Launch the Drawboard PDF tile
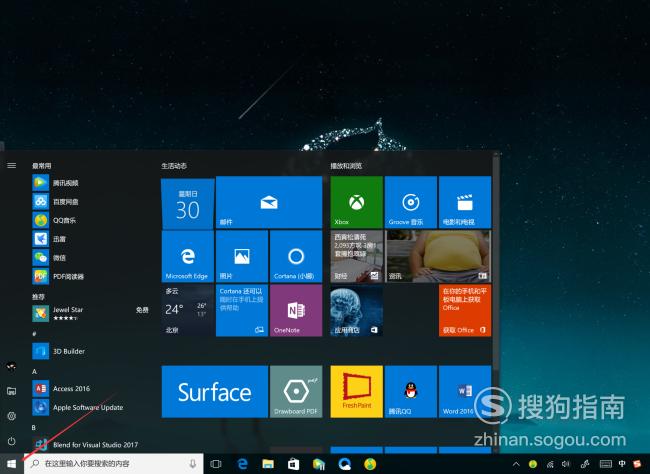This screenshot has width=650, height=474. click(x=296, y=391)
